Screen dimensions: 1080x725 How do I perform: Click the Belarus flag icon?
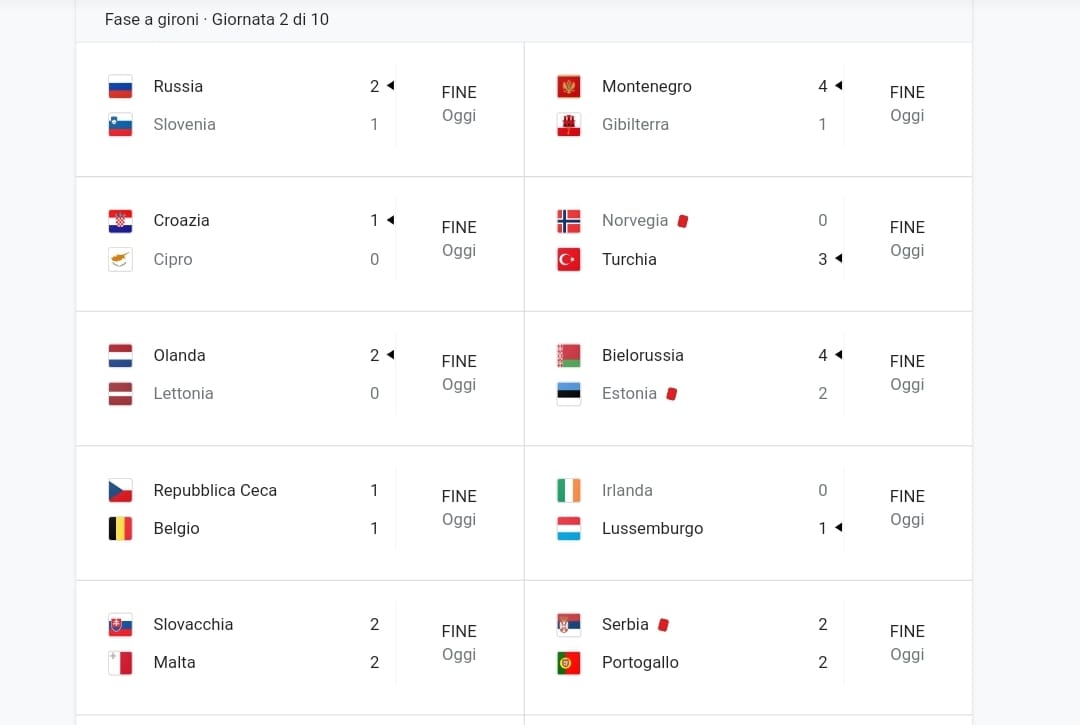click(x=569, y=356)
